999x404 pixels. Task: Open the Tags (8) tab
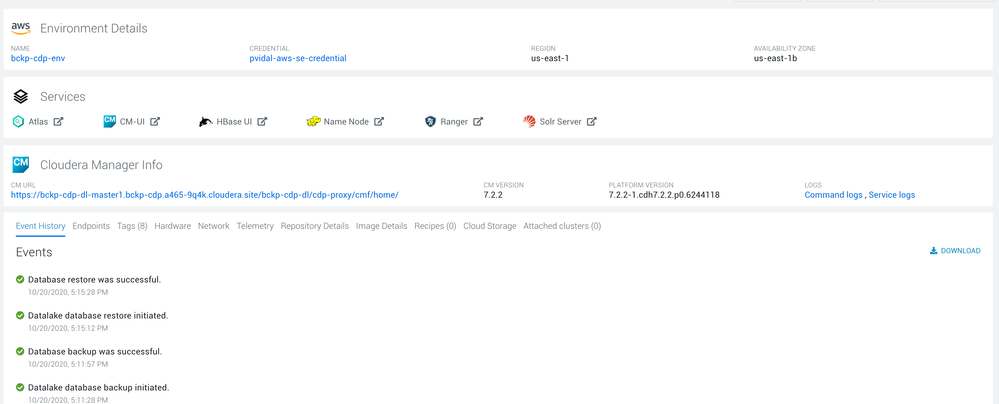pyautogui.click(x=133, y=226)
